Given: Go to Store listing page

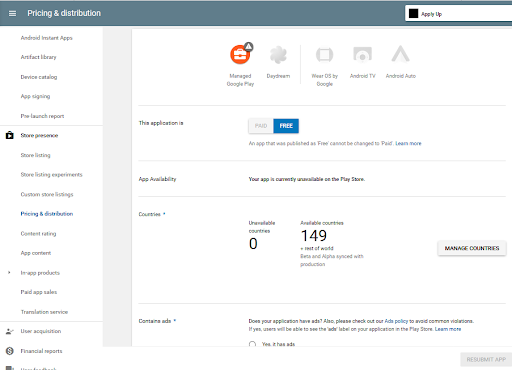Looking at the screenshot, I should coord(35,155).
